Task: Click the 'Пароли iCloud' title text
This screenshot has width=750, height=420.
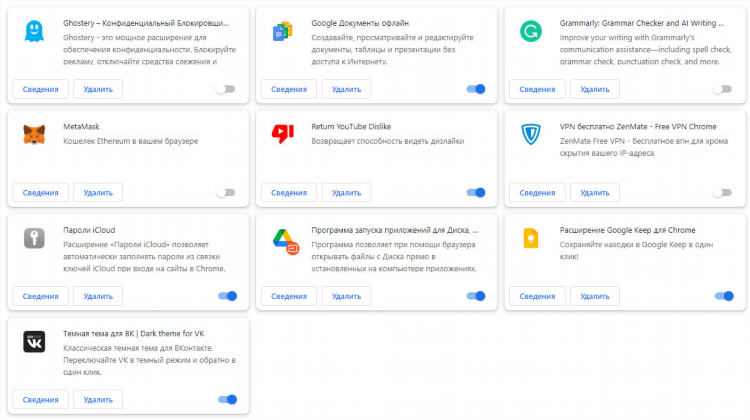Action: (x=89, y=230)
